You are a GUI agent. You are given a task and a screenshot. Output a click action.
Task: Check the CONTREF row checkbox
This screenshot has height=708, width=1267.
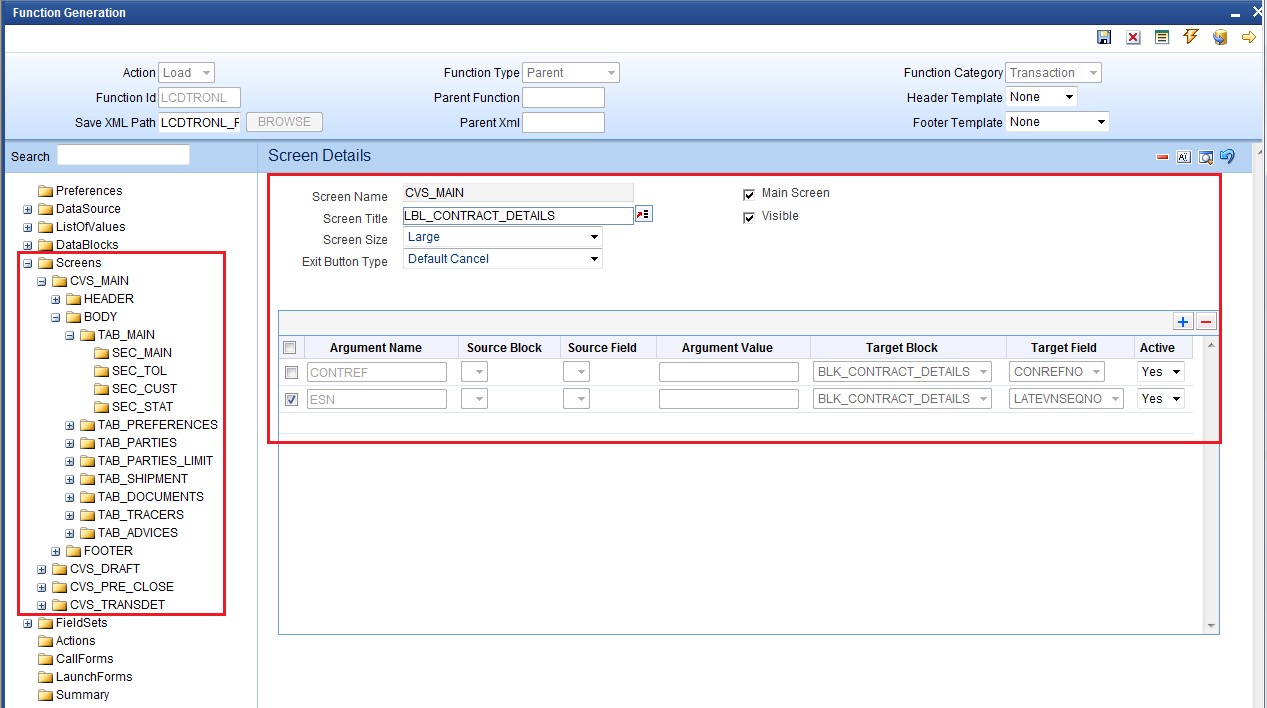[x=291, y=372]
